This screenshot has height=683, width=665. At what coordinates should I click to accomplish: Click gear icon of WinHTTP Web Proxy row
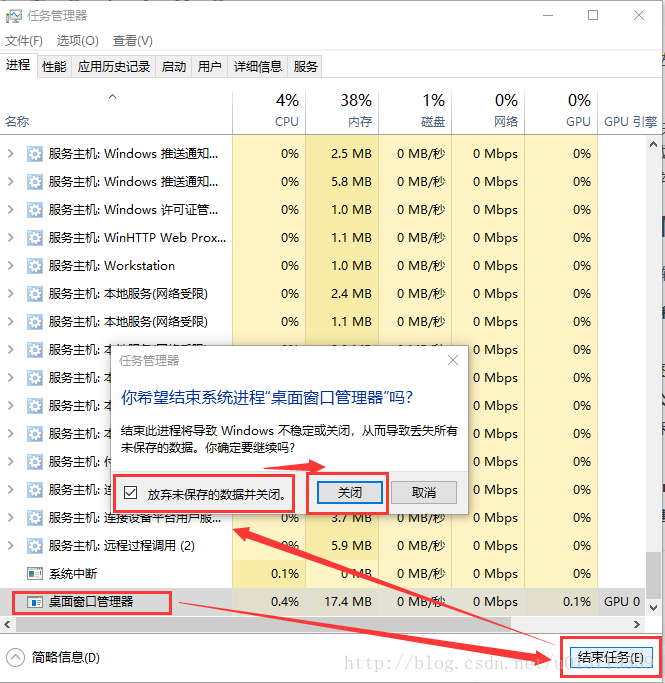(35, 238)
